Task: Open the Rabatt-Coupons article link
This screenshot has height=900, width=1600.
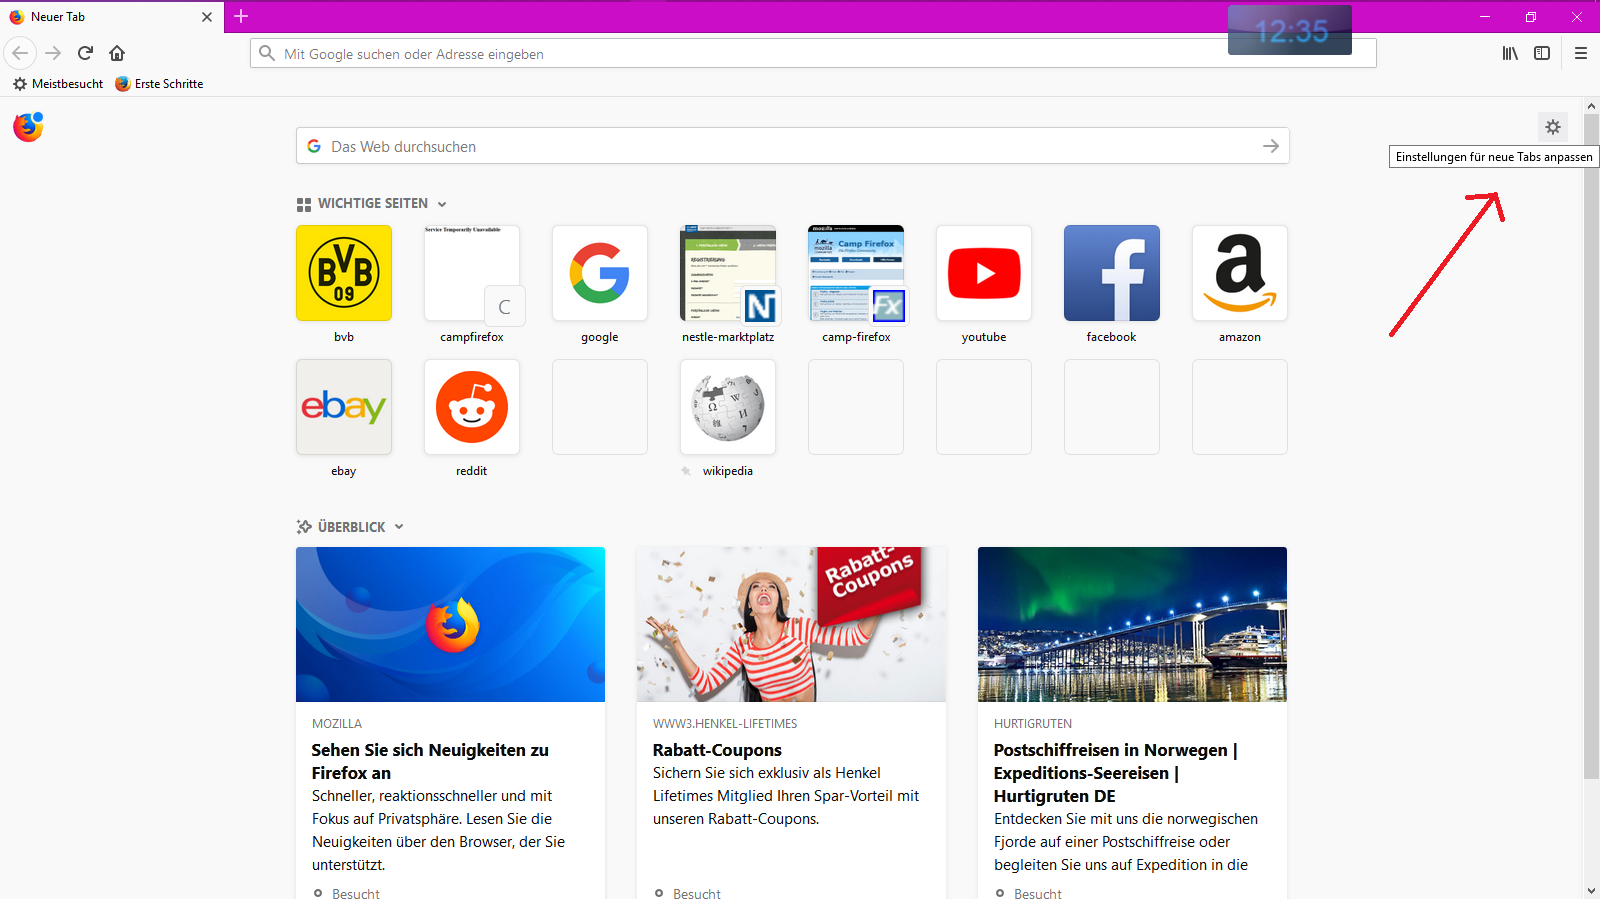Action: tap(717, 750)
